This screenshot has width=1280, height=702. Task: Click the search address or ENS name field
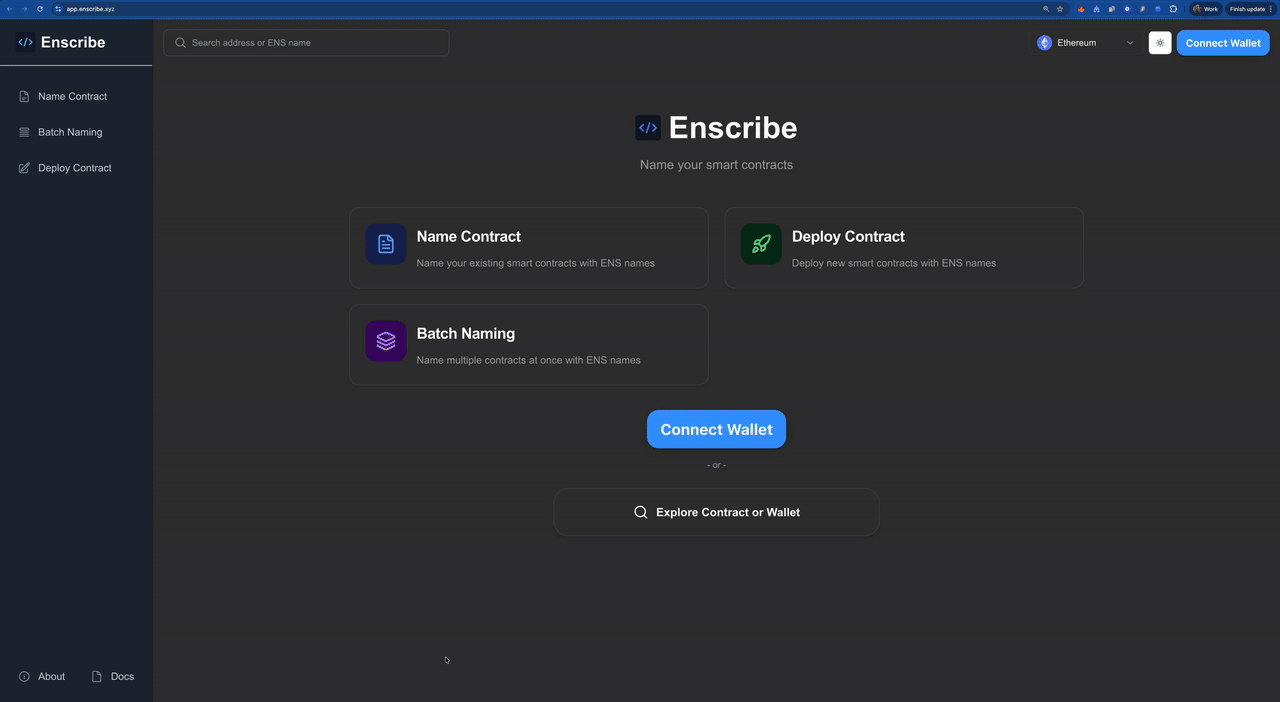pos(305,42)
